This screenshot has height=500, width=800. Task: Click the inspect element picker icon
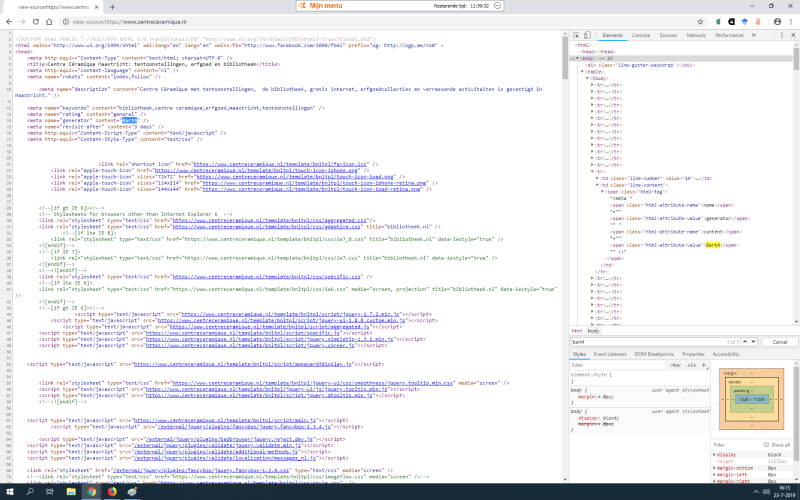click(x=577, y=35)
